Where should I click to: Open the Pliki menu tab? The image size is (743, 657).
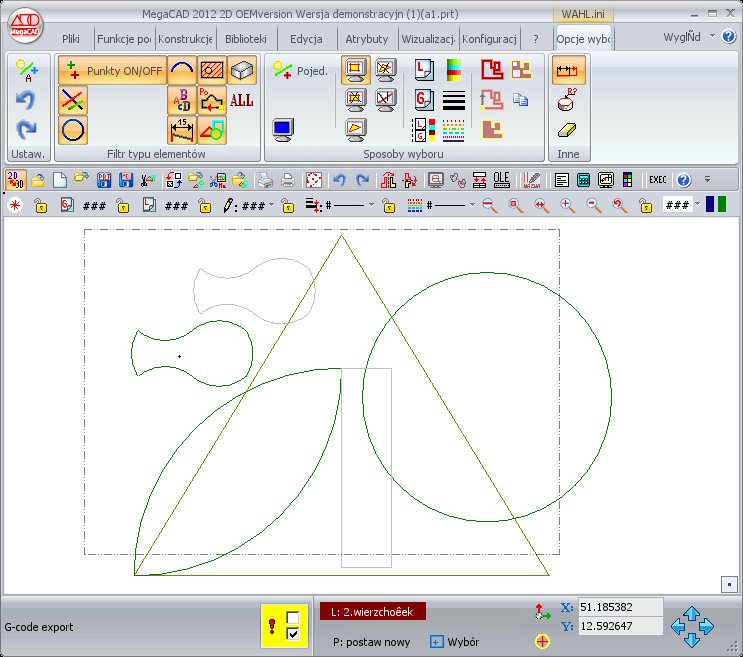[x=71, y=39]
